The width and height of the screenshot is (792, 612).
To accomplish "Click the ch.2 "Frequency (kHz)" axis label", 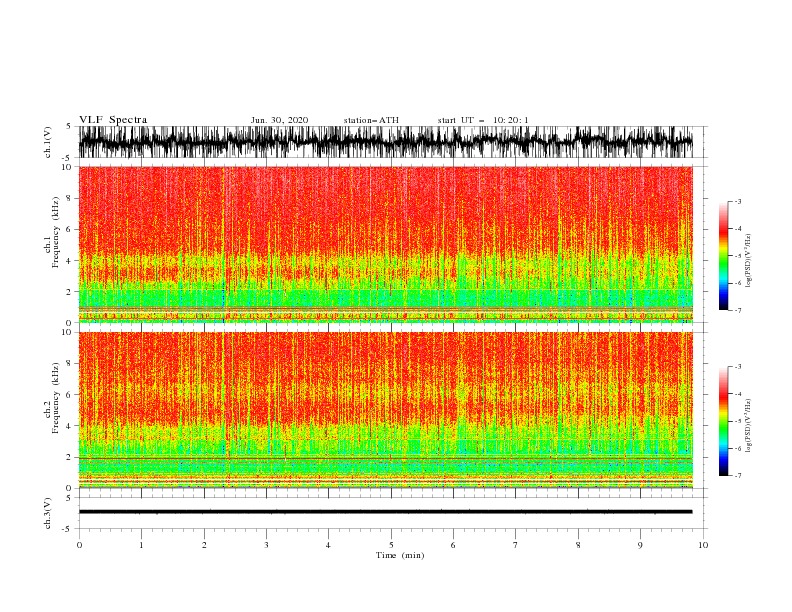I will (56, 398).
